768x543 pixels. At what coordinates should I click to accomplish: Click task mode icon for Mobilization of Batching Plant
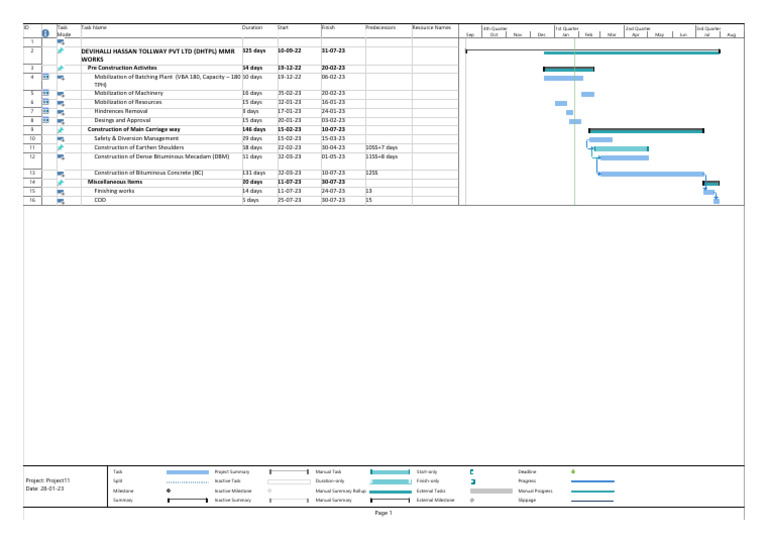coord(61,77)
